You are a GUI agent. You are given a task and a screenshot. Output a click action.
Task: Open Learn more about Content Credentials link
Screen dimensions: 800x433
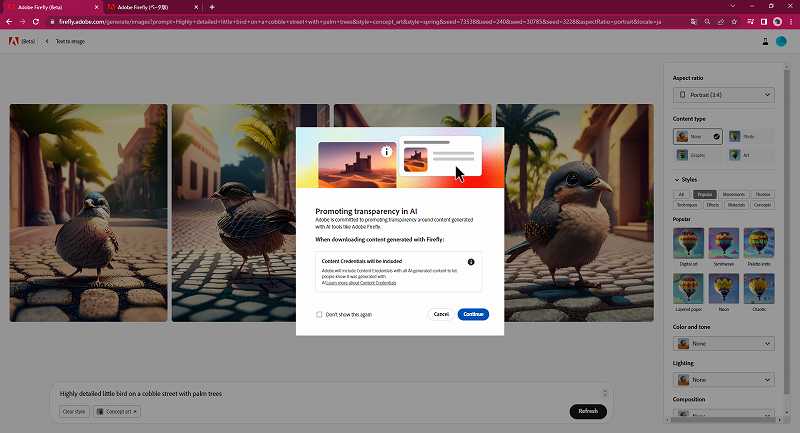tap(361, 283)
